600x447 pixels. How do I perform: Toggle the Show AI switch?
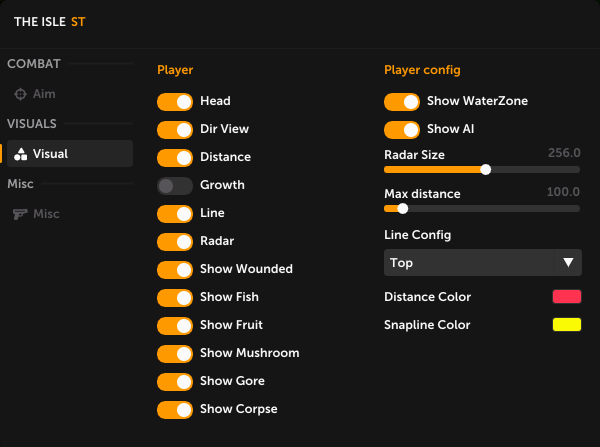tap(401, 129)
